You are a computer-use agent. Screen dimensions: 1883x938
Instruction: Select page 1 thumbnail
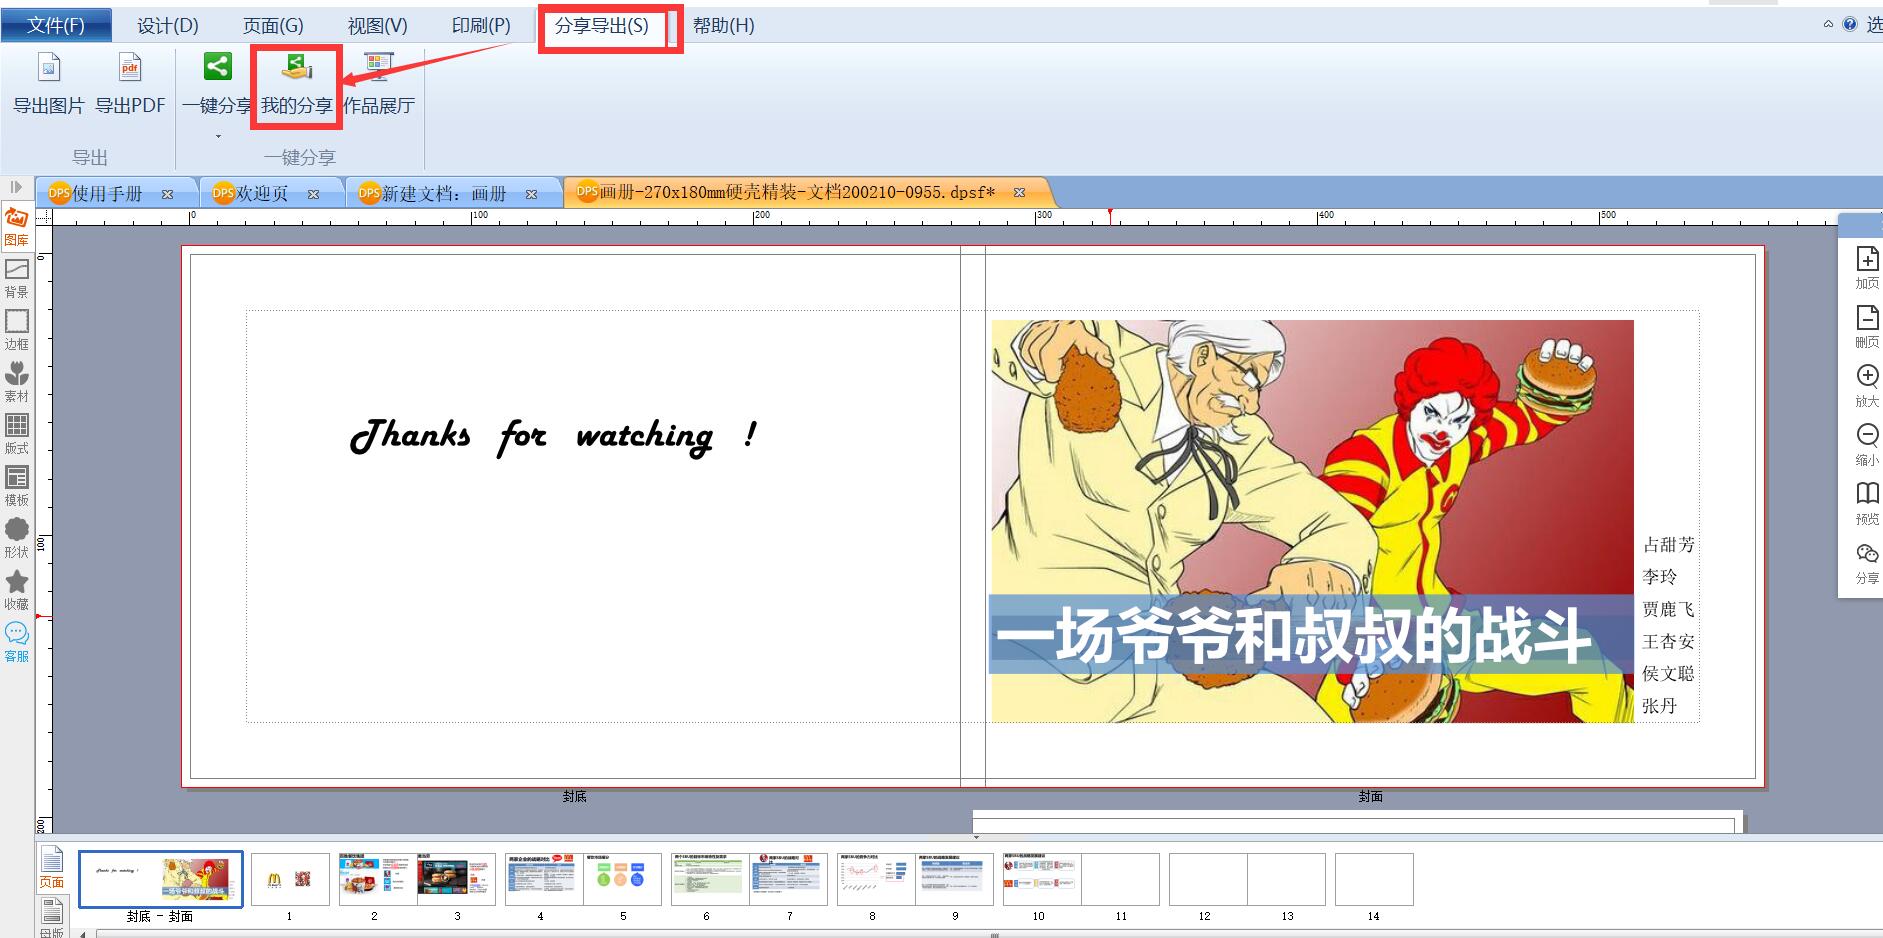tap(290, 879)
